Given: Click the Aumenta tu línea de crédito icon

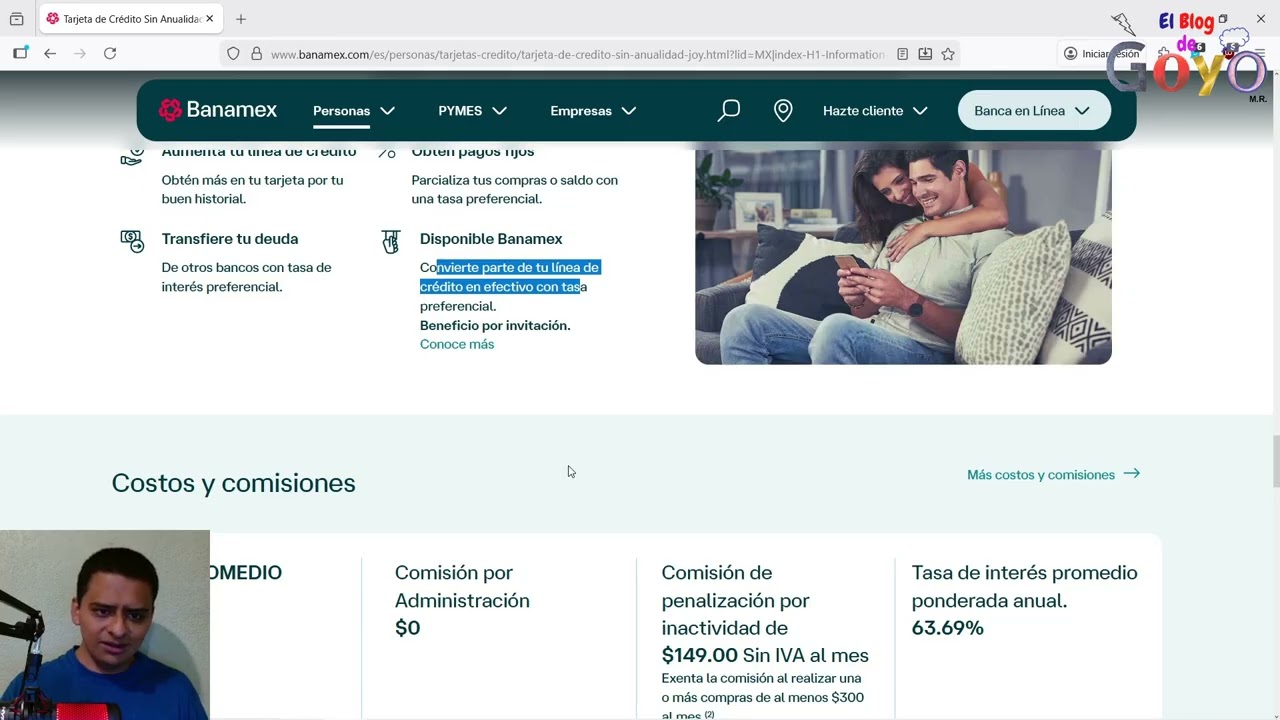Looking at the screenshot, I should point(132,156).
